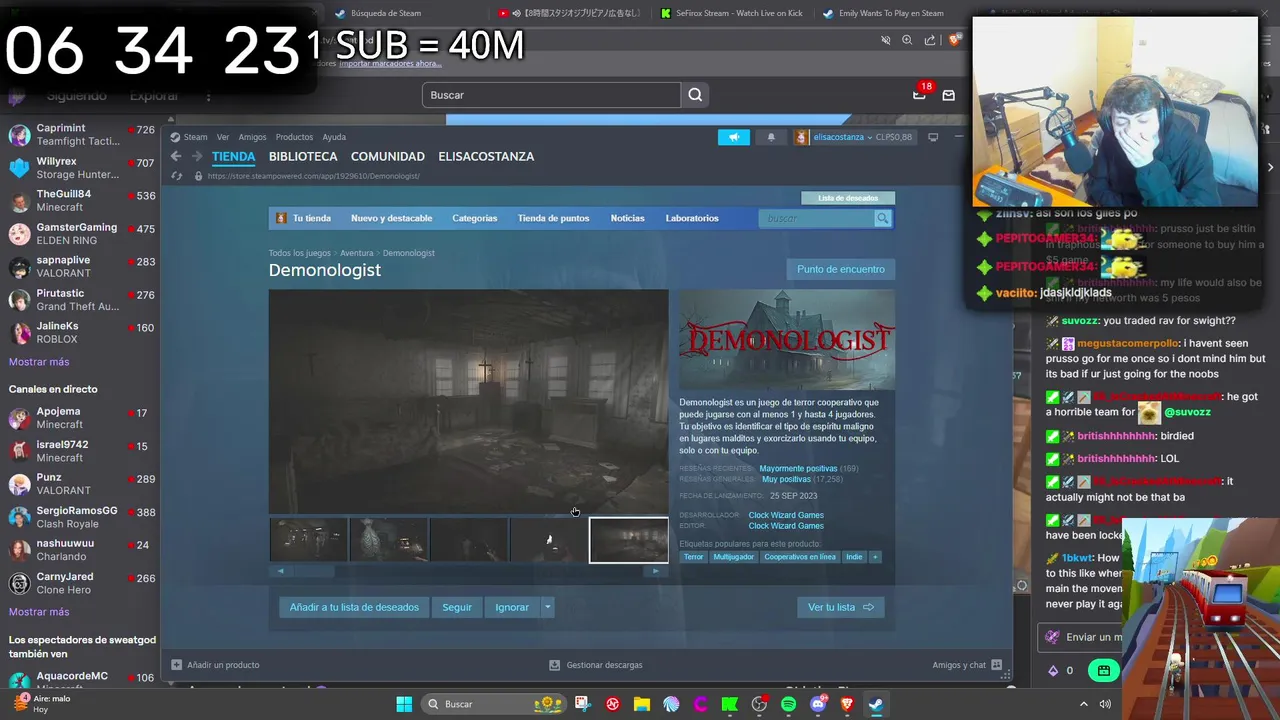Screen dimensions: 1280x720
Task: Click thumbnail strip left scroll arrow
Action: pos(280,571)
